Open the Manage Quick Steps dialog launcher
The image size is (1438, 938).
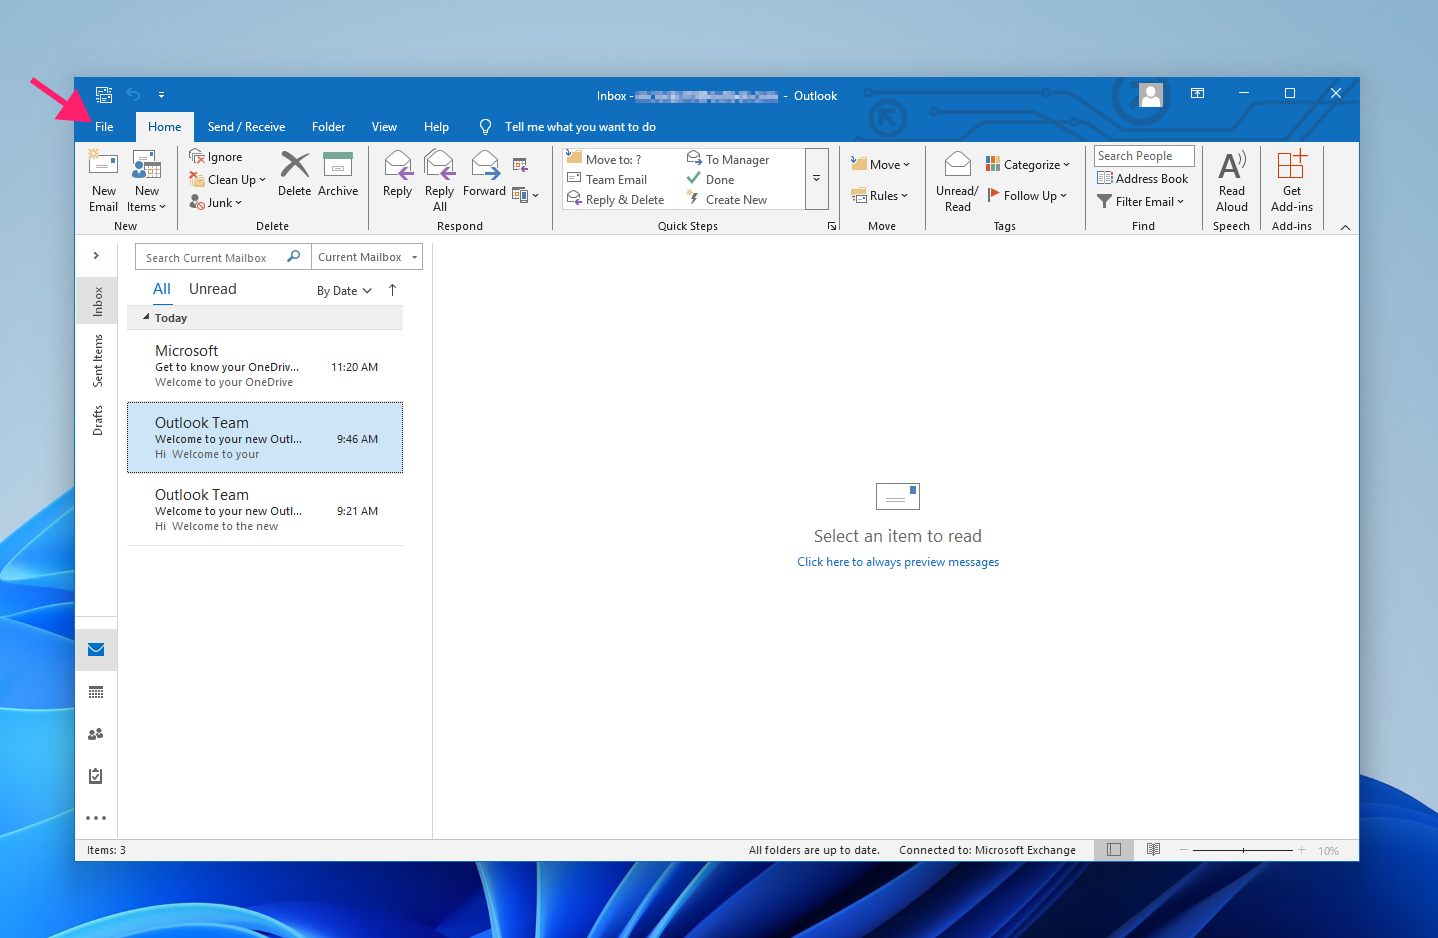pos(832,226)
